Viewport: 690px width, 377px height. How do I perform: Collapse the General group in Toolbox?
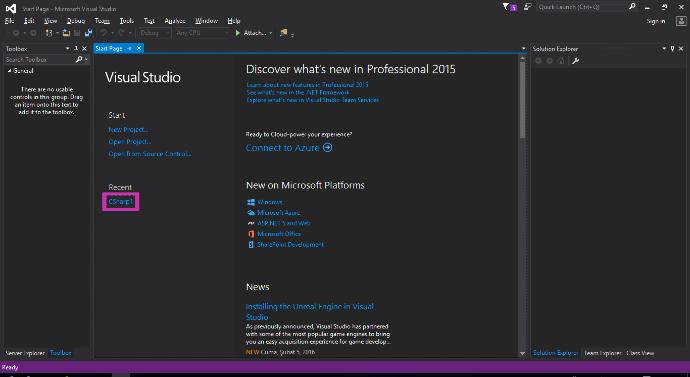[9, 71]
